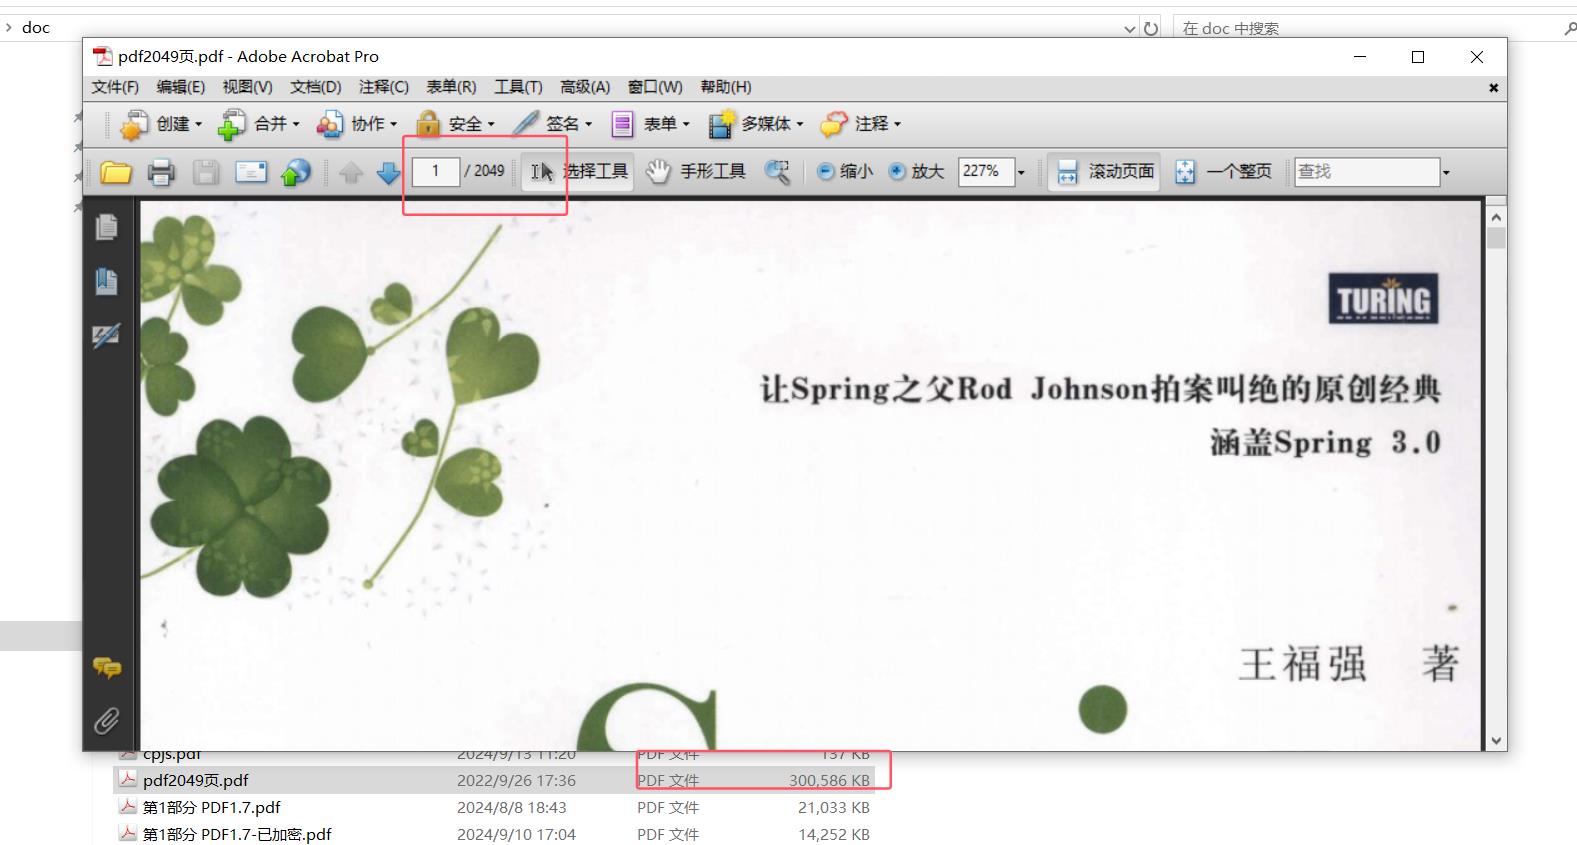Open the 注释 comment toolbar dropdown
1577x845 pixels.
click(x=861, y=124)
